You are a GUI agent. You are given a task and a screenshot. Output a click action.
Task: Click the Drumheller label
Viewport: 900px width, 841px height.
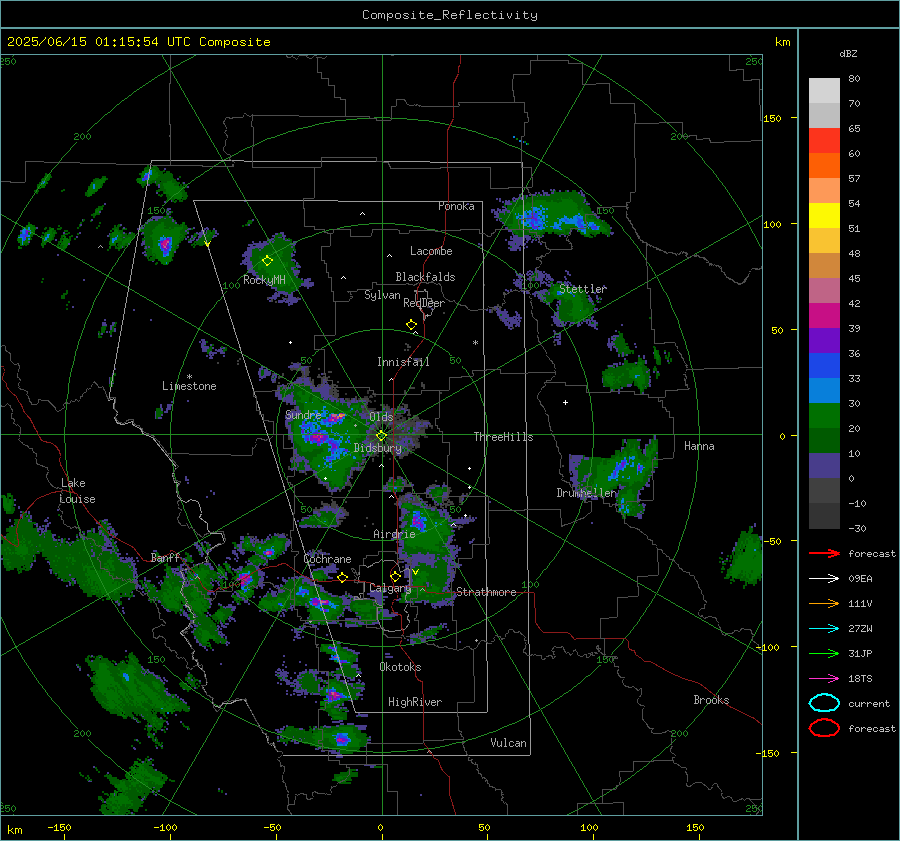tap(587, 493)
